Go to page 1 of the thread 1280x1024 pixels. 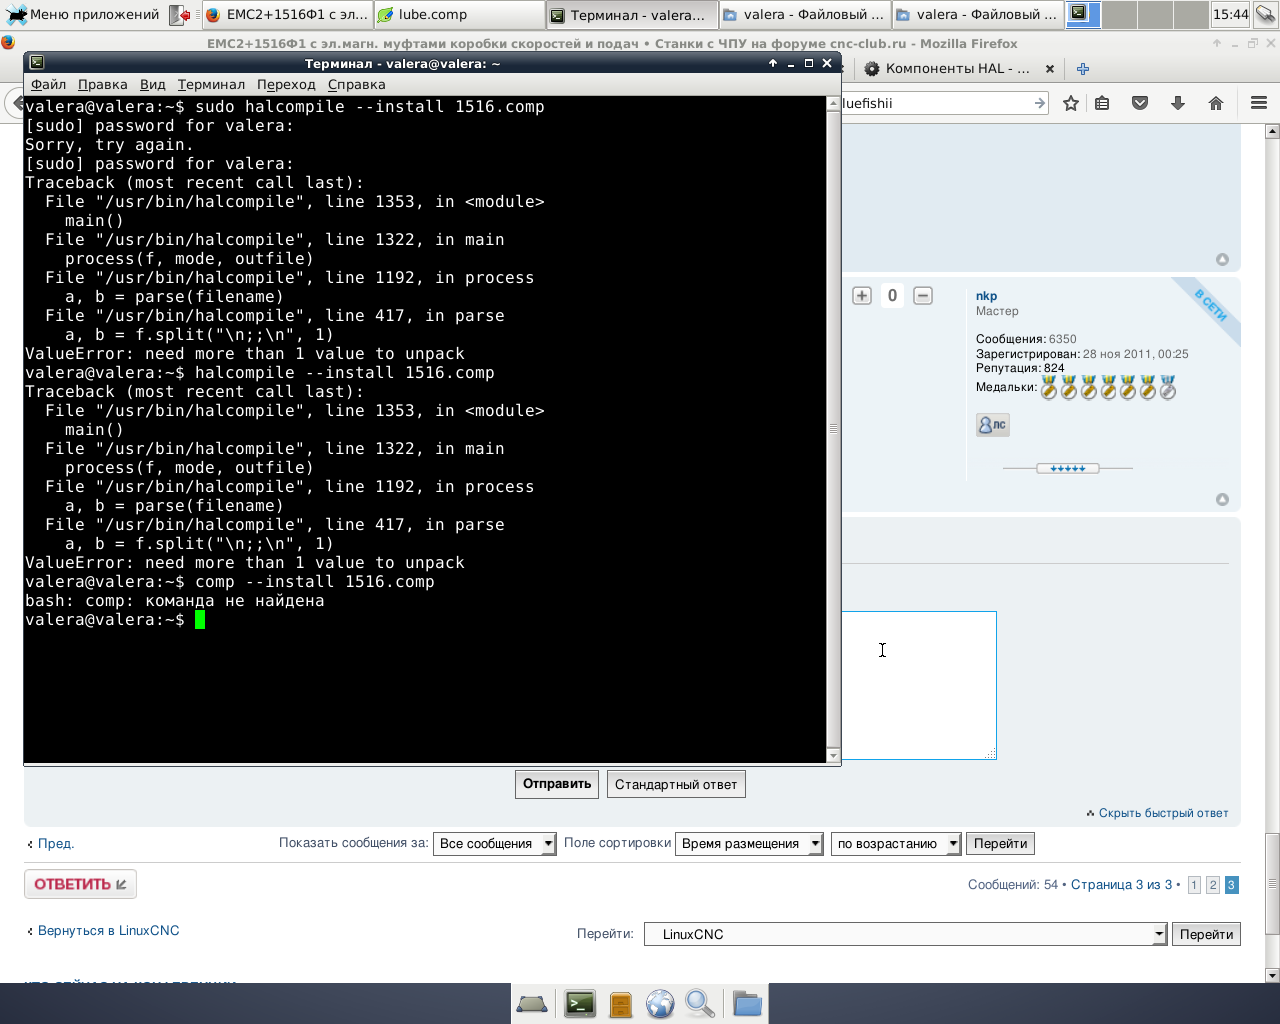1194,885
